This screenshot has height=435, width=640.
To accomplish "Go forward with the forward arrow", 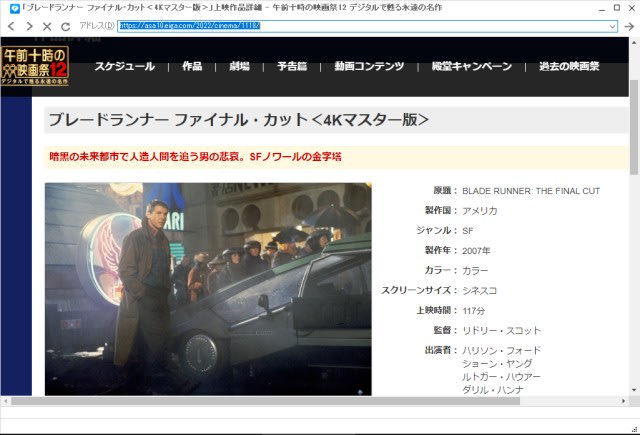I will point(29,26).
